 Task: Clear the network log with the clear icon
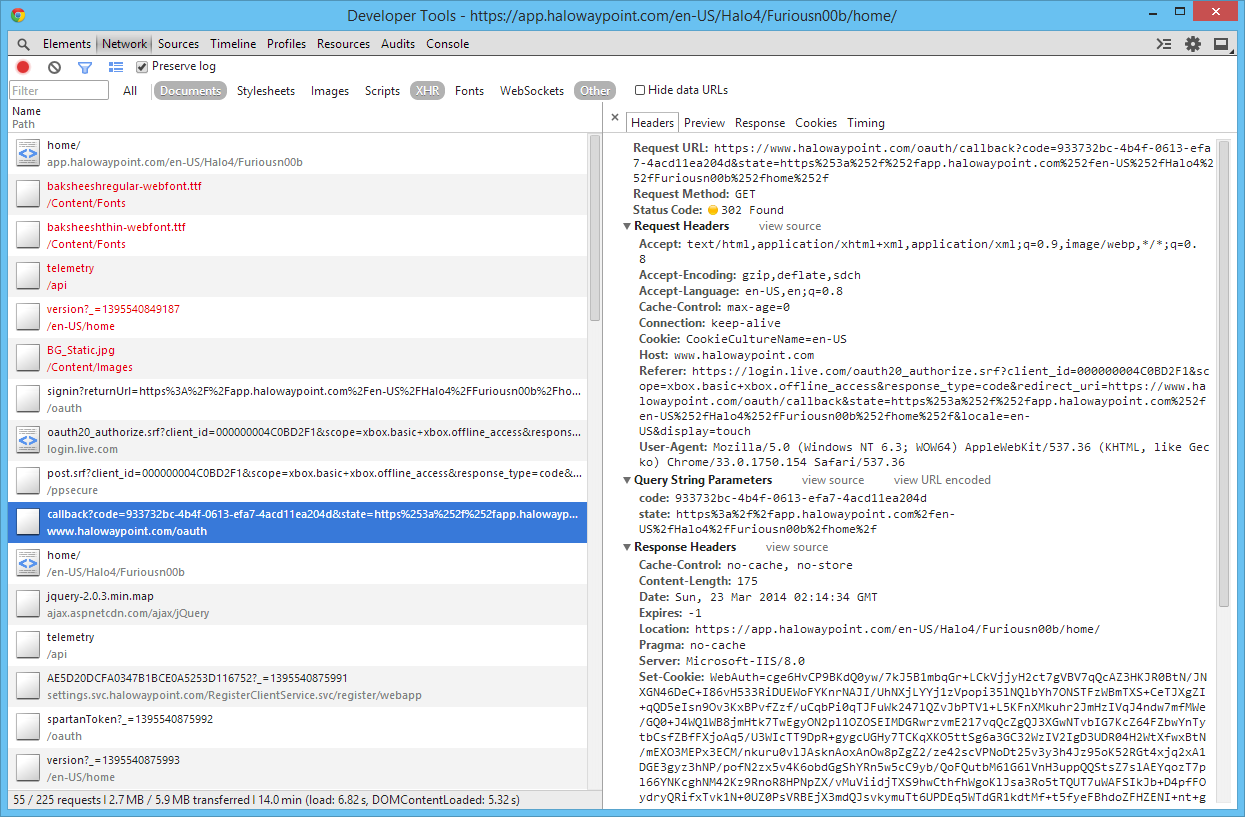(54, 67)
